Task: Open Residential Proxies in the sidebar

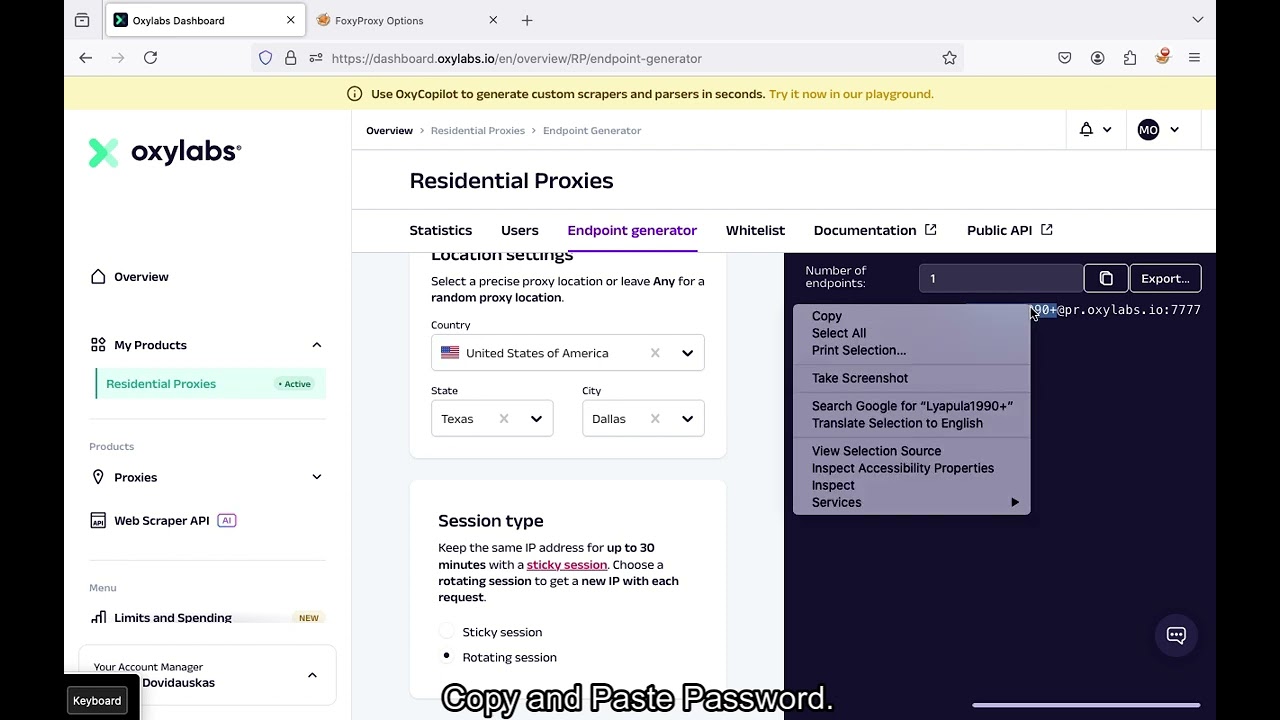Action: coord(211,384)
